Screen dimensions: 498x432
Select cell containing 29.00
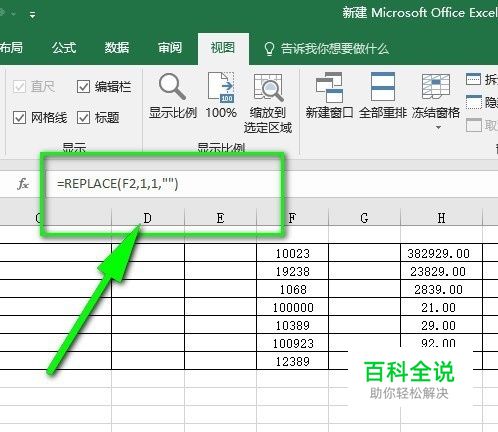pyautogui.click(x=441, y=325)
